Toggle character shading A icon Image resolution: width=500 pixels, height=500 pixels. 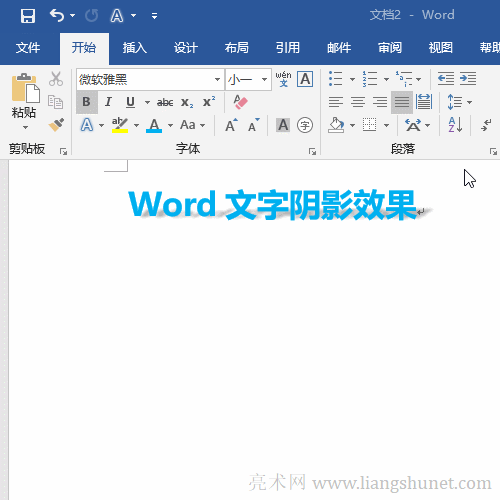tap(283, 125)
